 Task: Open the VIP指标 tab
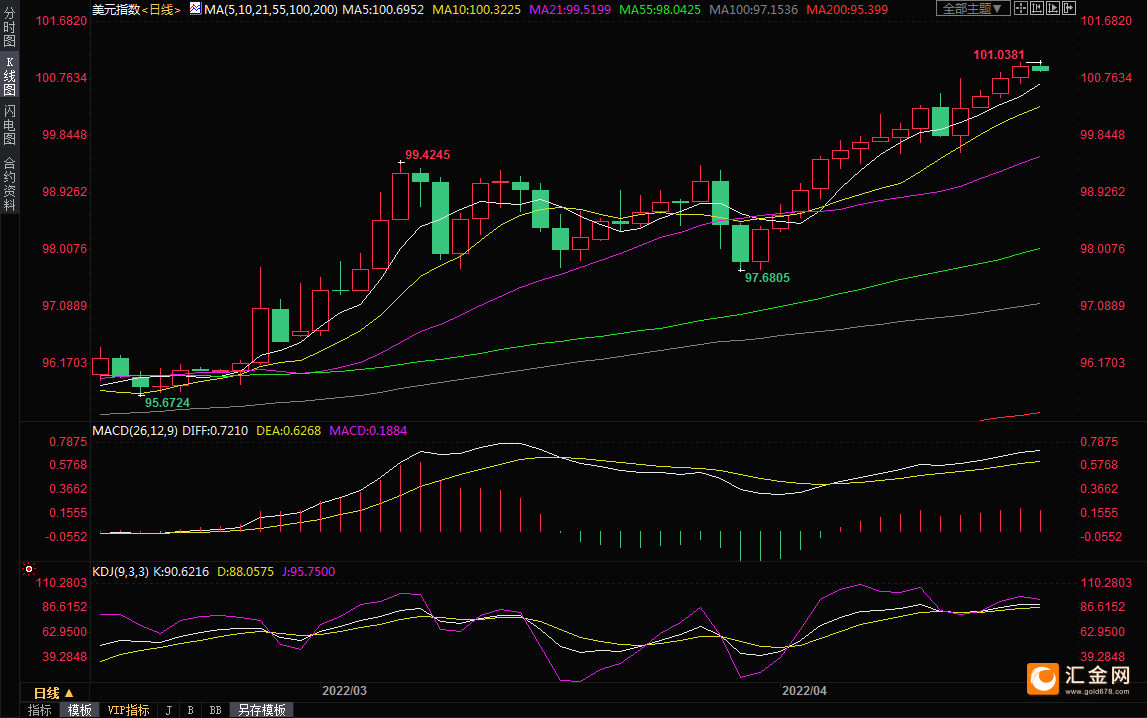[x=128, y=710]
